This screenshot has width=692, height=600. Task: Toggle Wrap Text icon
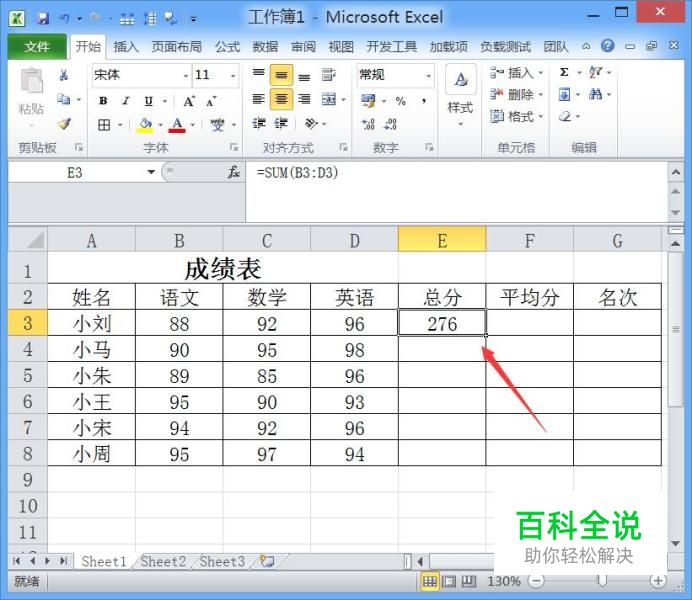tap(329, 75)
